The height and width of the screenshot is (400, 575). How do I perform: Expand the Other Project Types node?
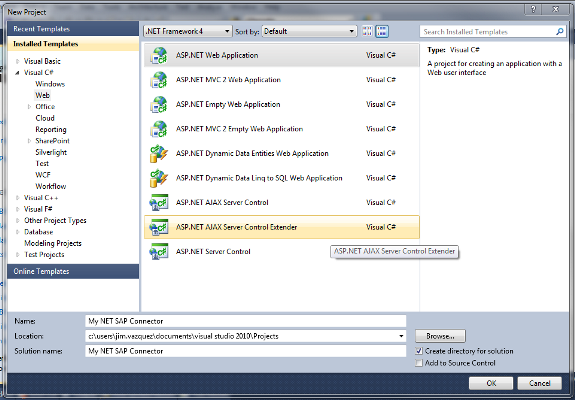(17, 220)
